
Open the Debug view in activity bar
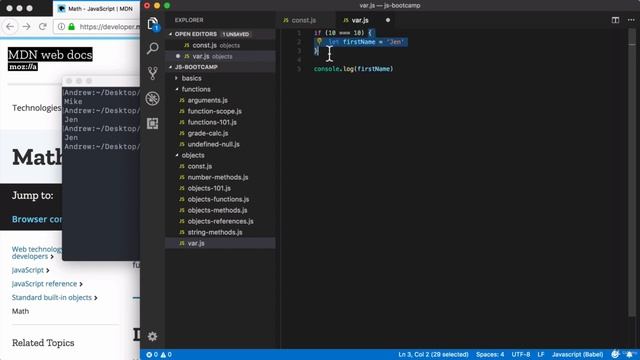point(153,98)
